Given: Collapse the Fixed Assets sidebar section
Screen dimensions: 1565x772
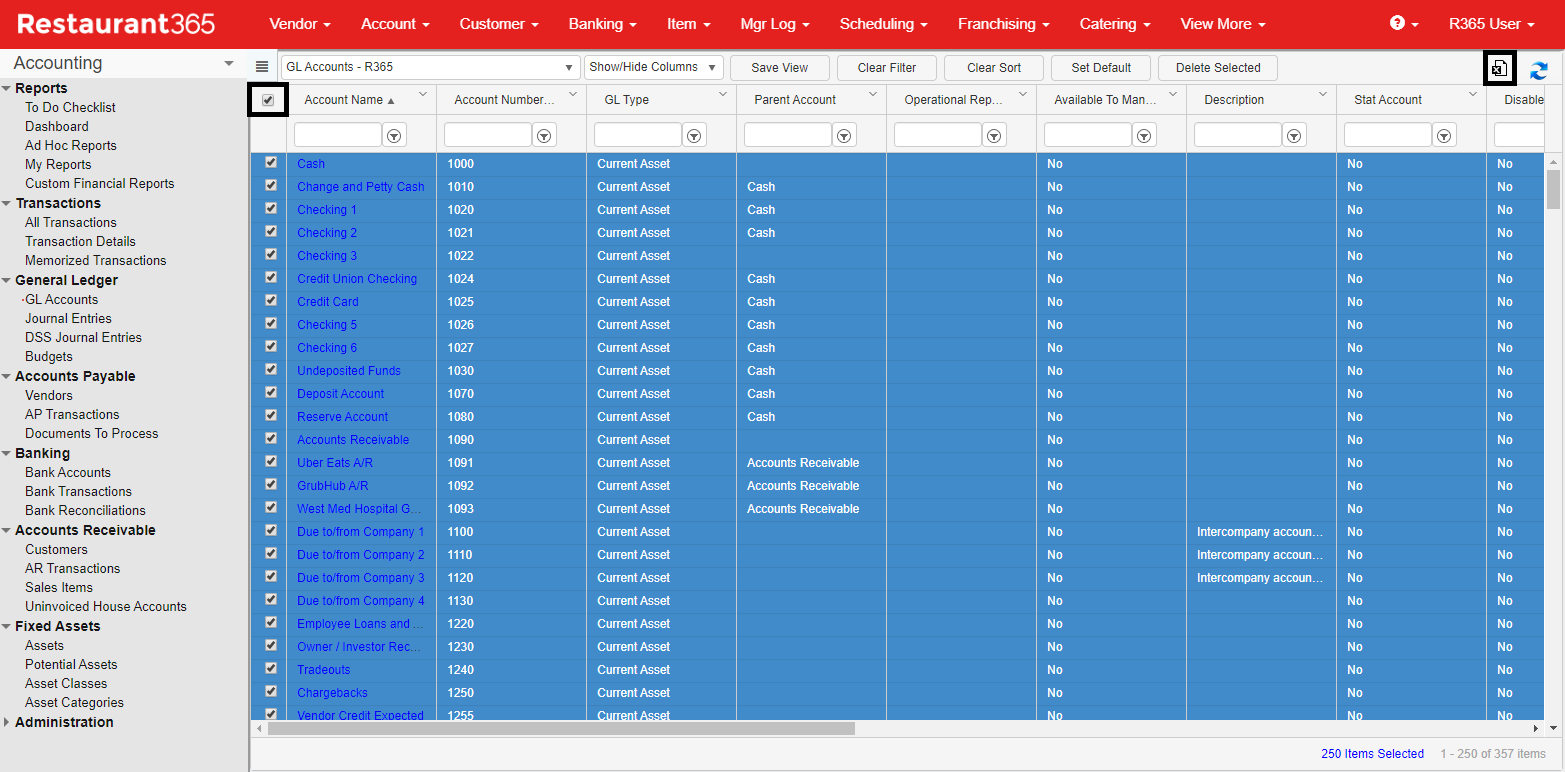Looking at the screenshot, I should tap(7, 626).
